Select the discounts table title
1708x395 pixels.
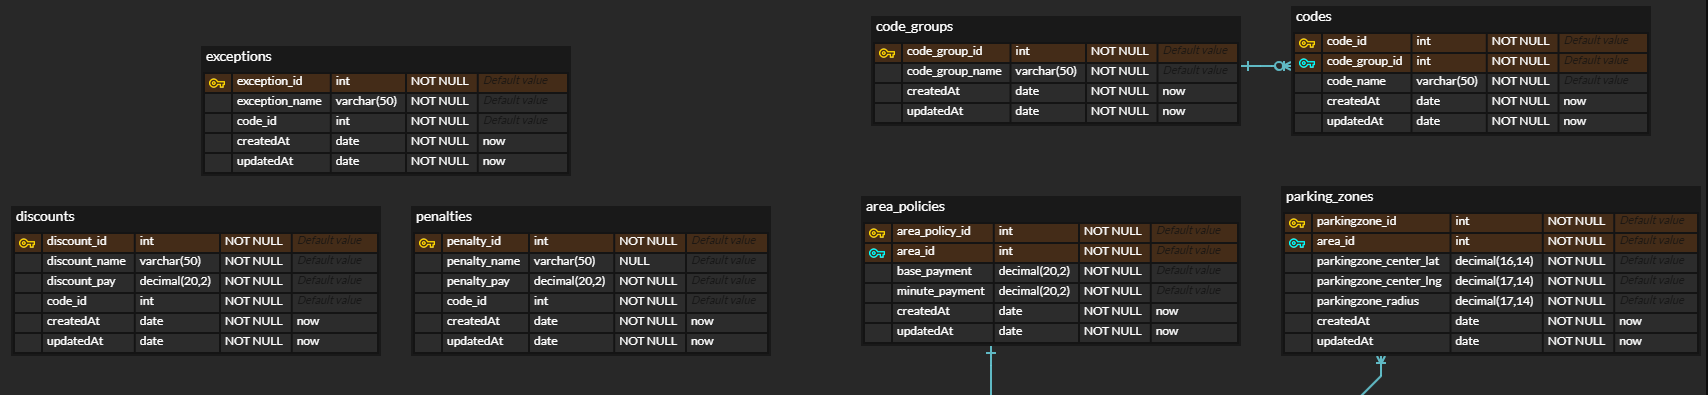(x=45, y=217)
